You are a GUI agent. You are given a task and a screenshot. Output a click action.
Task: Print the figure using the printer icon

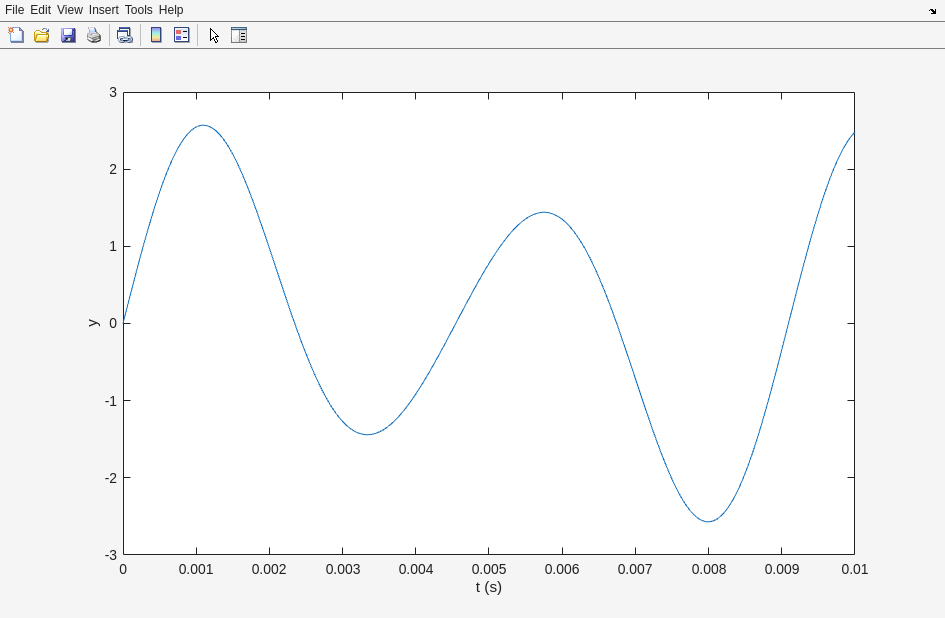click(x=94, y=35)
